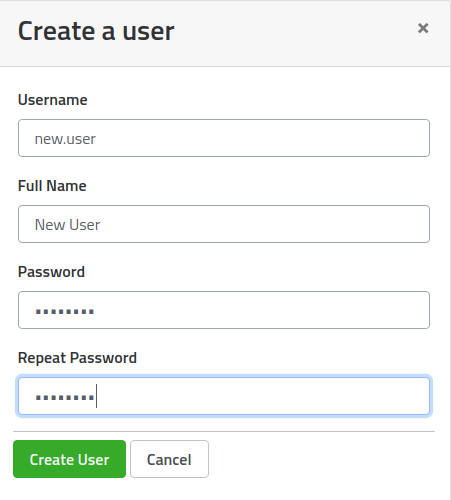Click the Repeat Password label

[77, 358]
